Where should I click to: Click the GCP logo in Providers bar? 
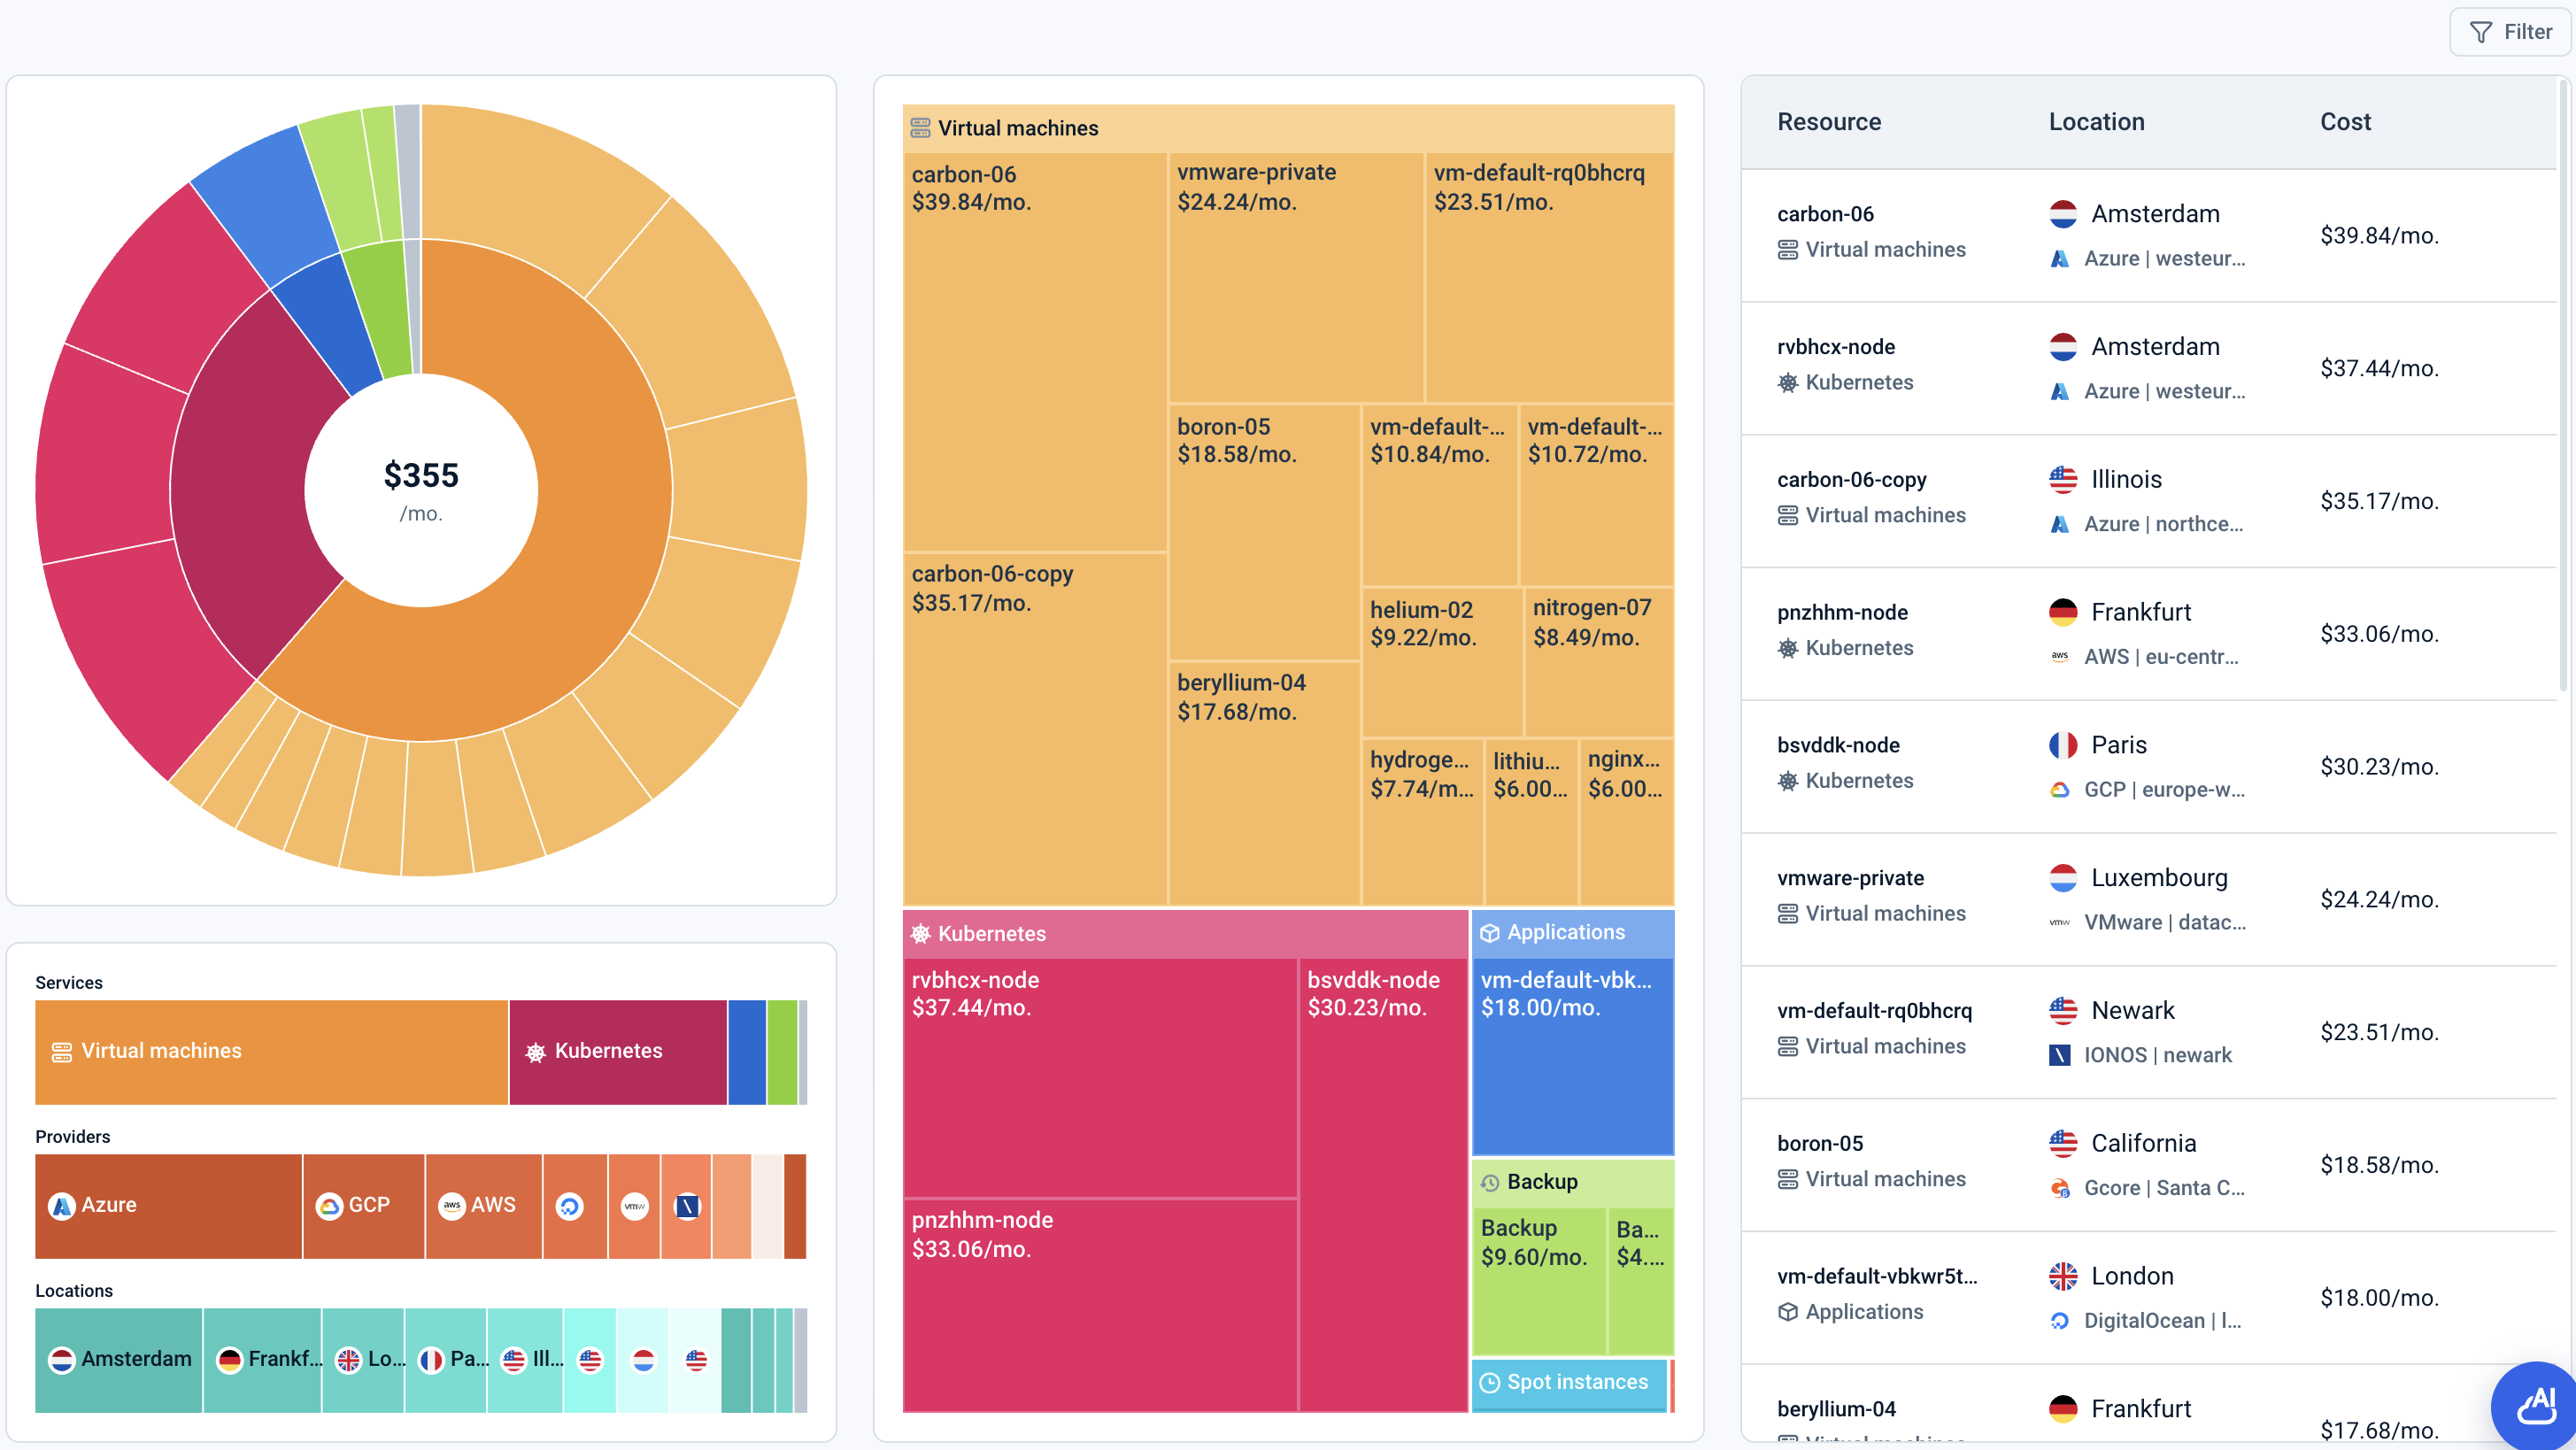[x=329, y=1206]
